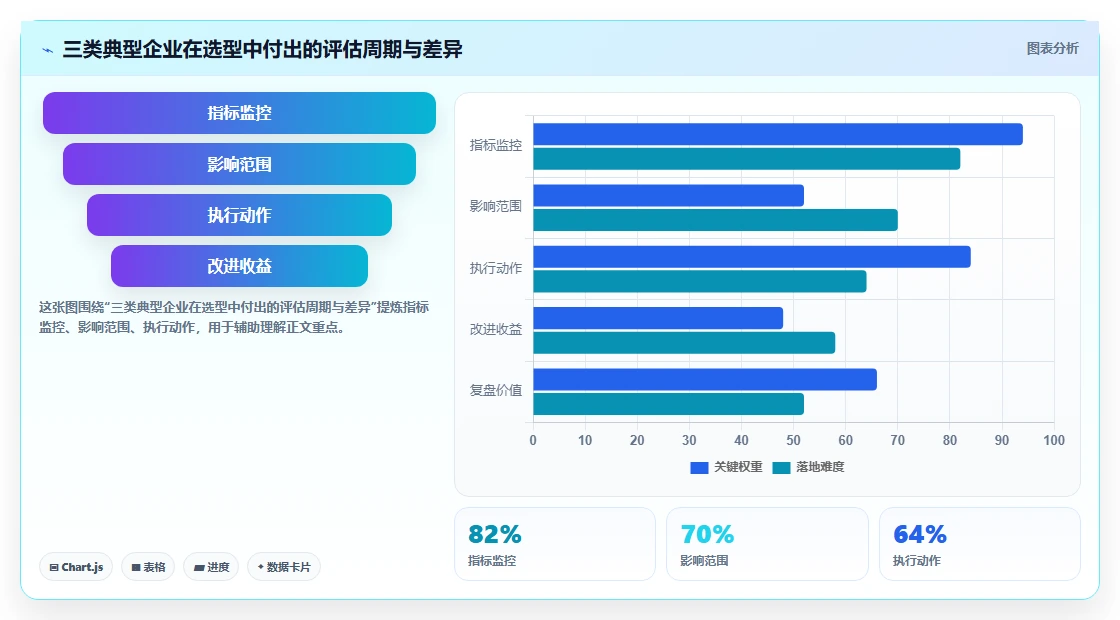Click the teal 执行动作 落地难度 bar
Viewport: 1120px width, 620px height.
click(x=700, y=281)
